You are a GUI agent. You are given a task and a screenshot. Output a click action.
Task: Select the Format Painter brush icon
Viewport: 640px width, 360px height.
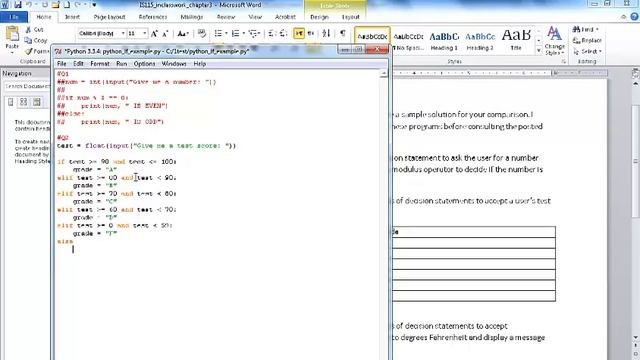[28, 51]
